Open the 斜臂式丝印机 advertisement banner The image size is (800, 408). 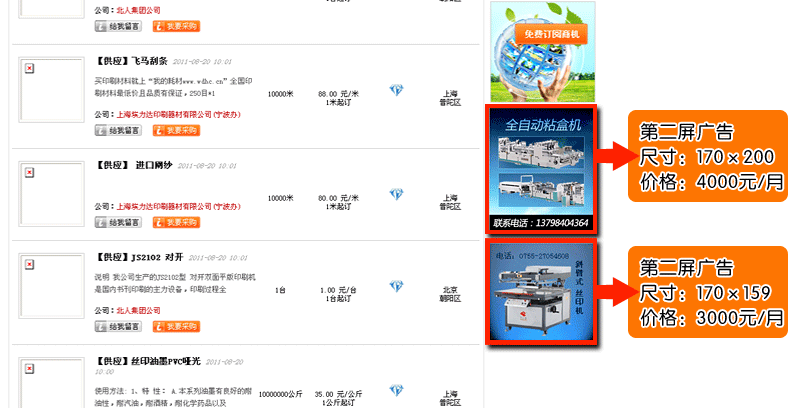[541, 292]
